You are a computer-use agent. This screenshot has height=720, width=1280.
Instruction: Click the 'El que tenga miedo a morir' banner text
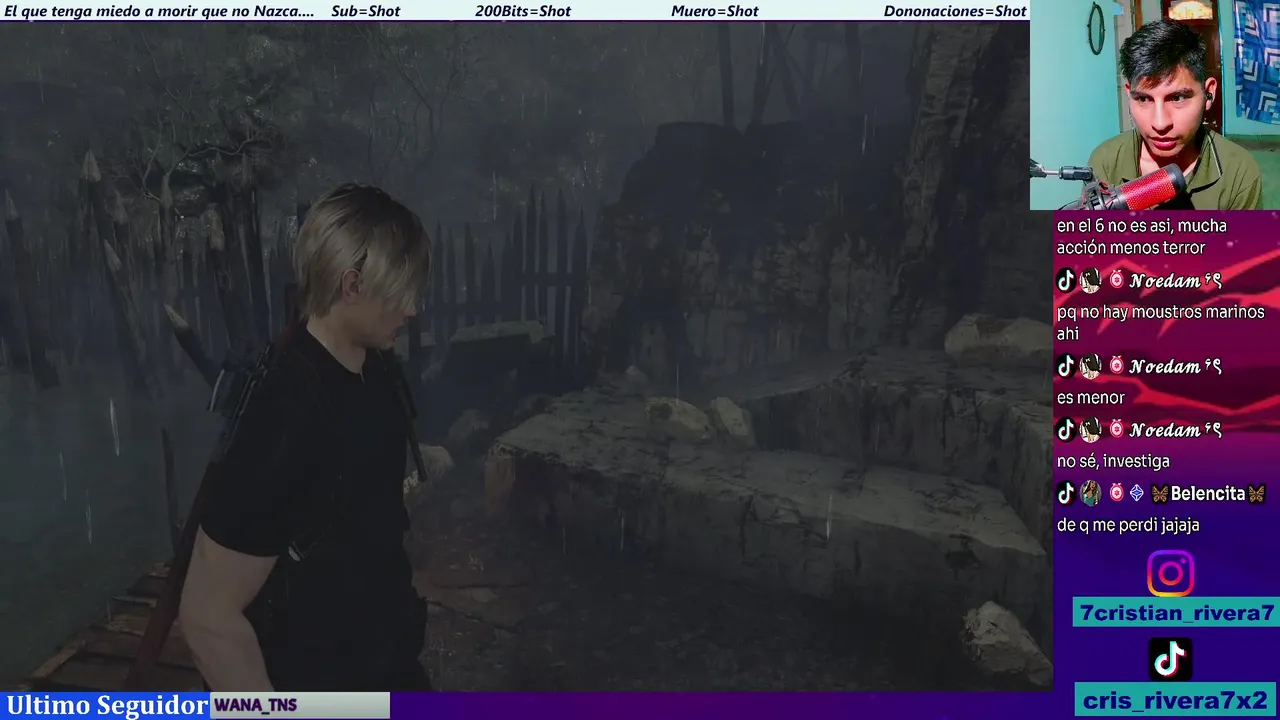pos(159,11)
